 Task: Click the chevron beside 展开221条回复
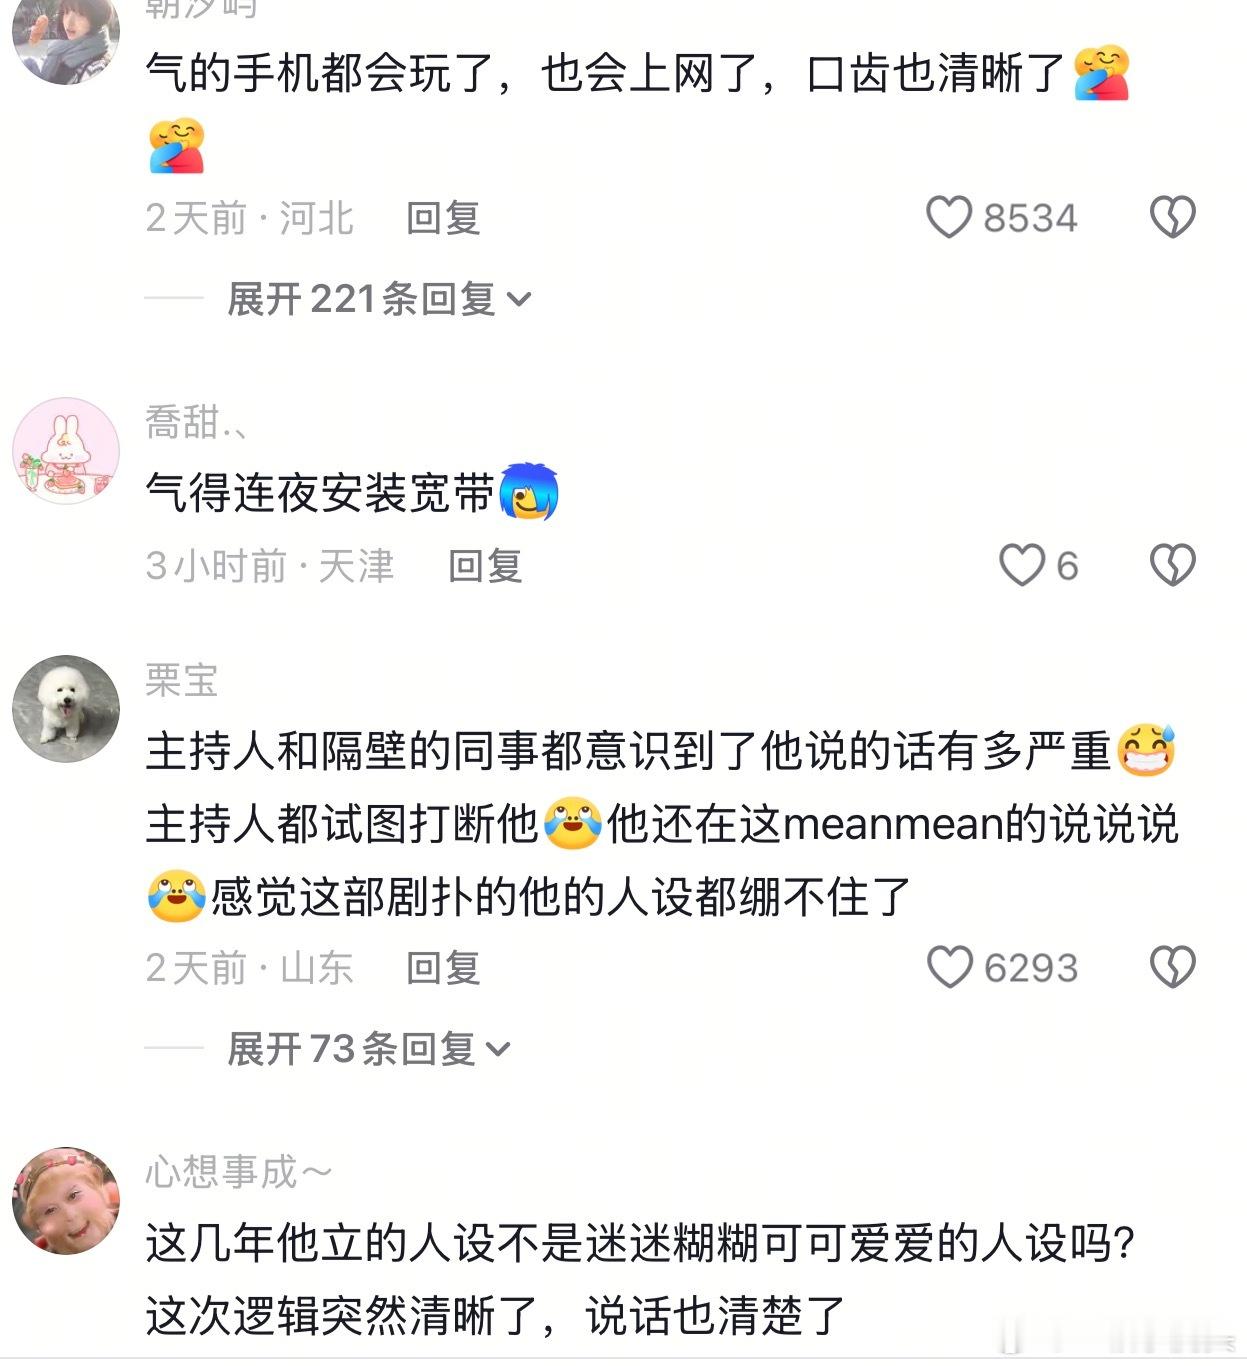click(x=519, y=299)
